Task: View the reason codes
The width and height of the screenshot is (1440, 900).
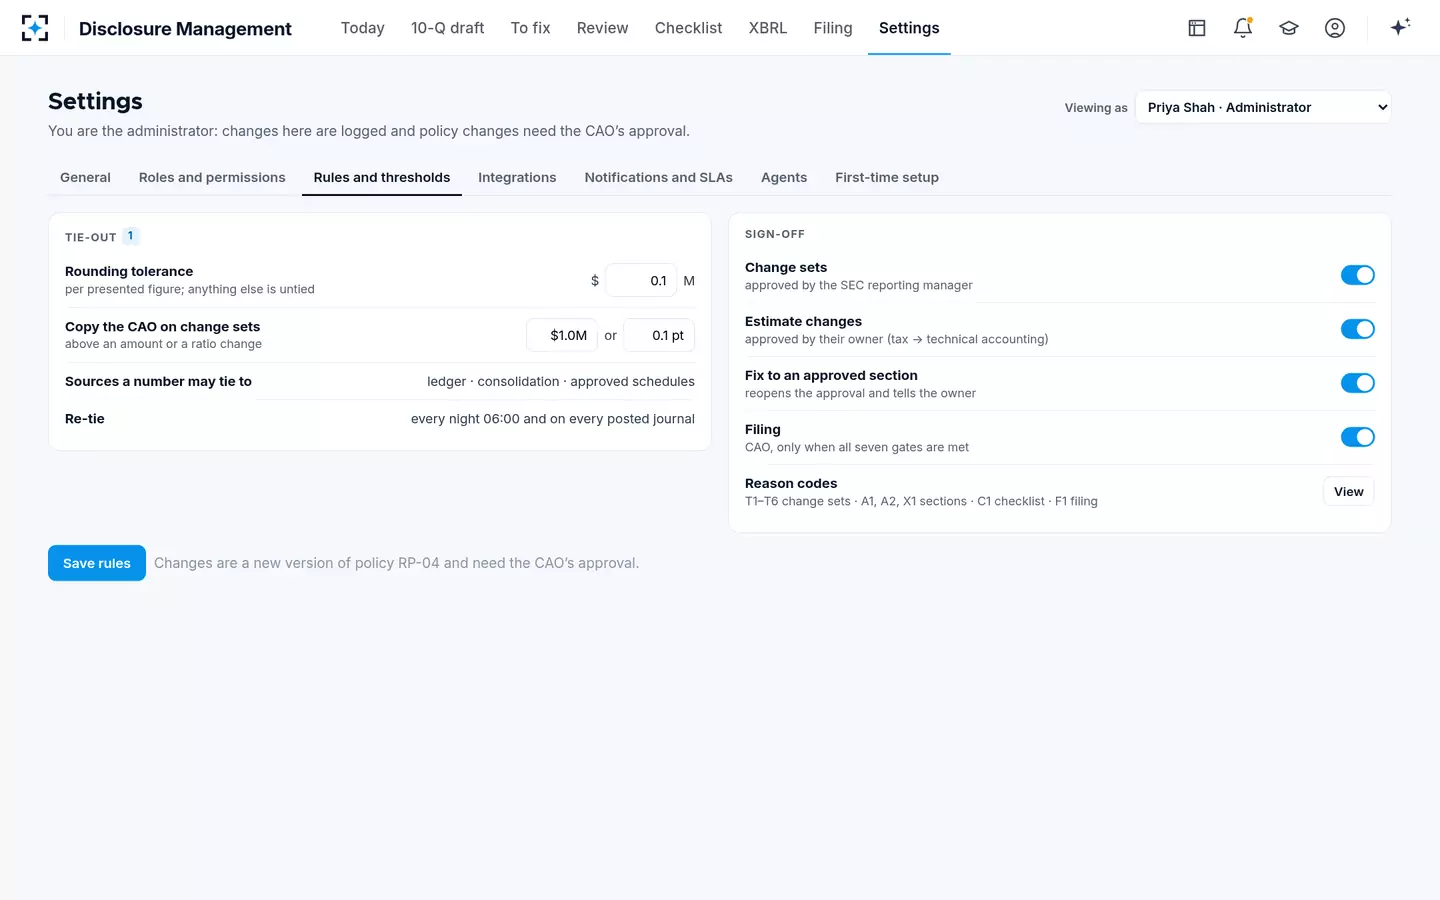Action: pos(1348,491)
